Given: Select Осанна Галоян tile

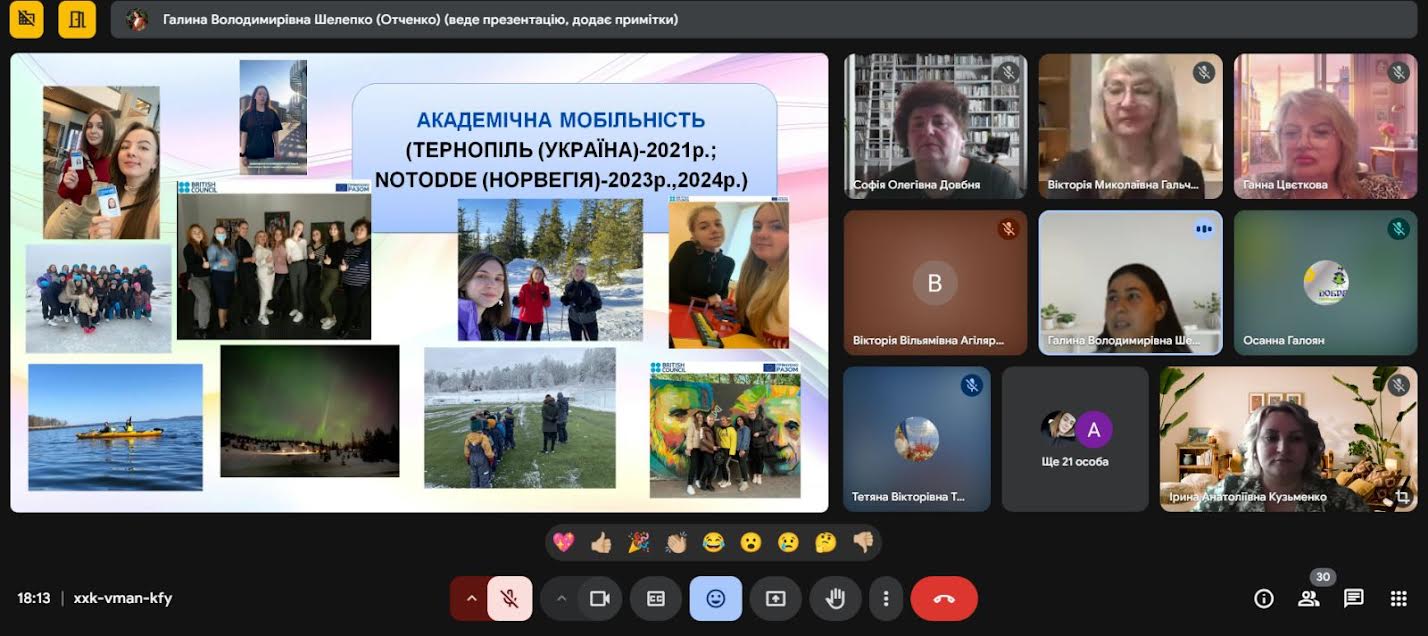Looking at the screenshot, I should click(1326, 283).
